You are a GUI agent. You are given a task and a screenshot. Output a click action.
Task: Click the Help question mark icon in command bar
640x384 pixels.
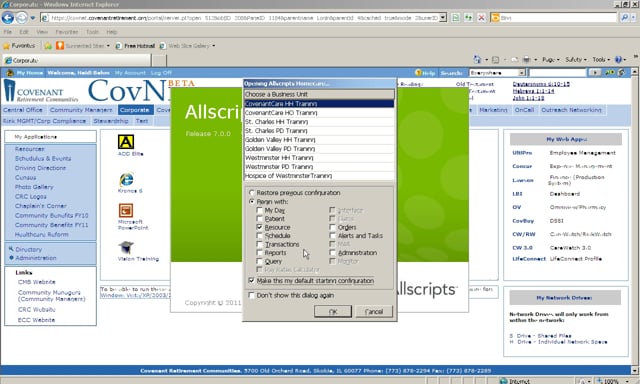[x=618, y=60]
